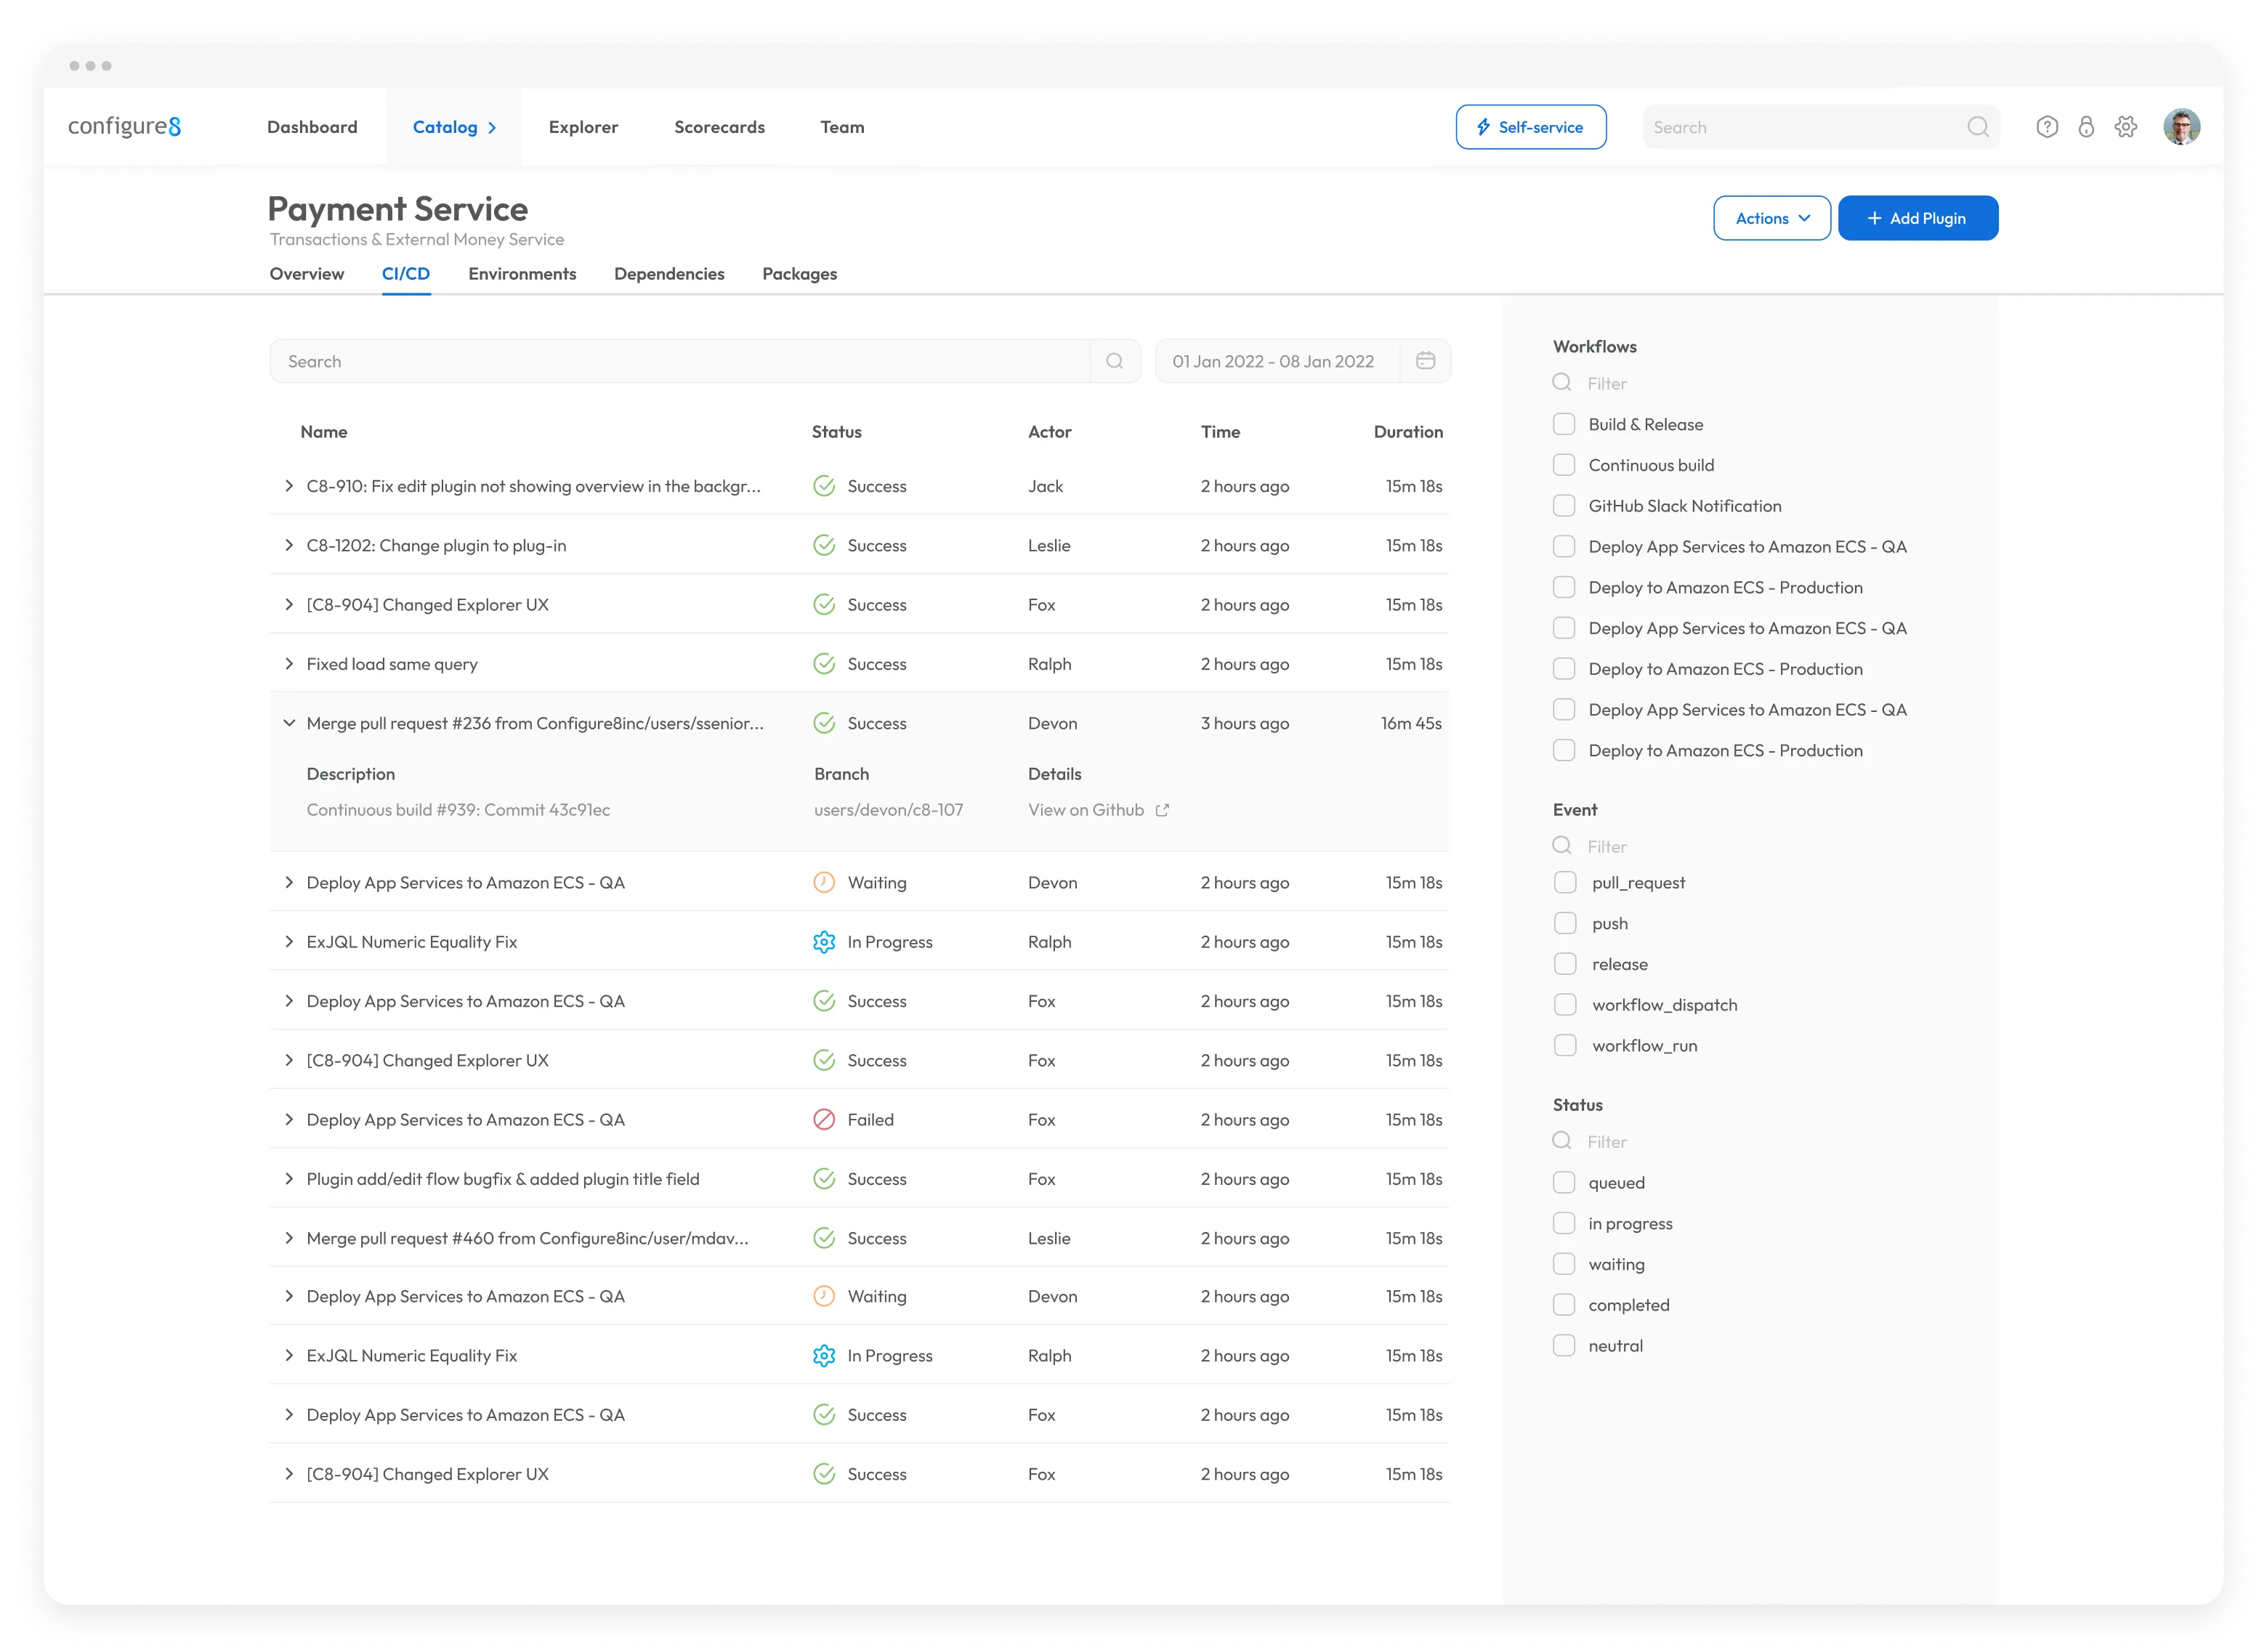This screenshot has height=1652, width=2267.
Task: Collapse the Merge pull request #236 row
Action: click(289, 723)
